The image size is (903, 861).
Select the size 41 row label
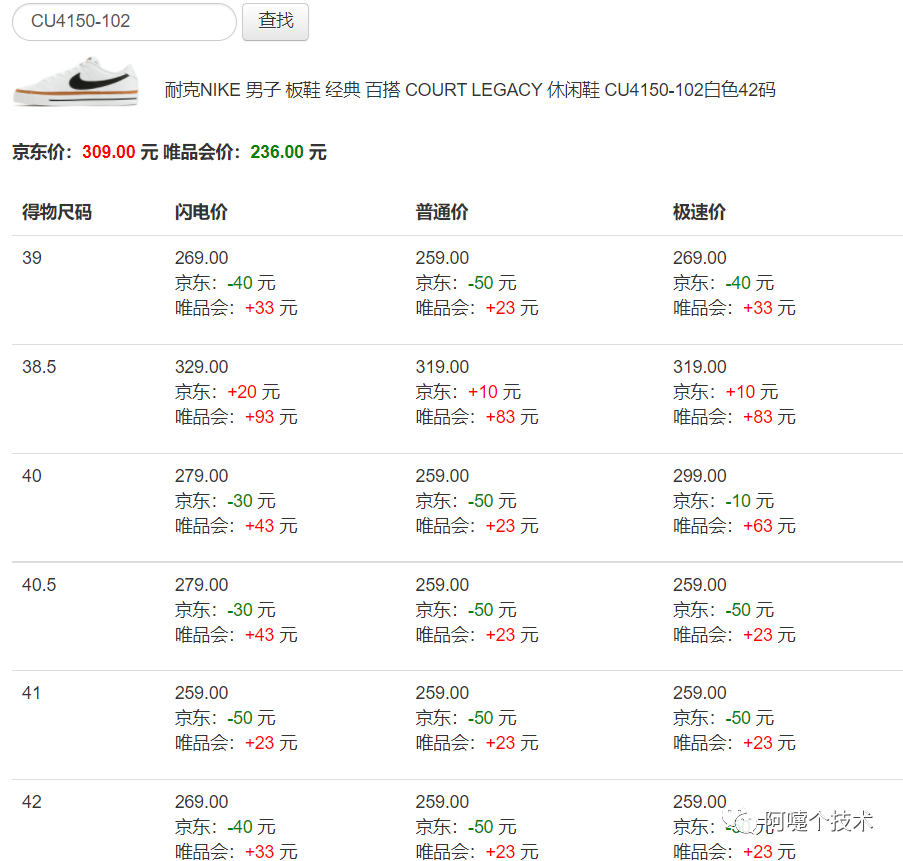point(32,692)
